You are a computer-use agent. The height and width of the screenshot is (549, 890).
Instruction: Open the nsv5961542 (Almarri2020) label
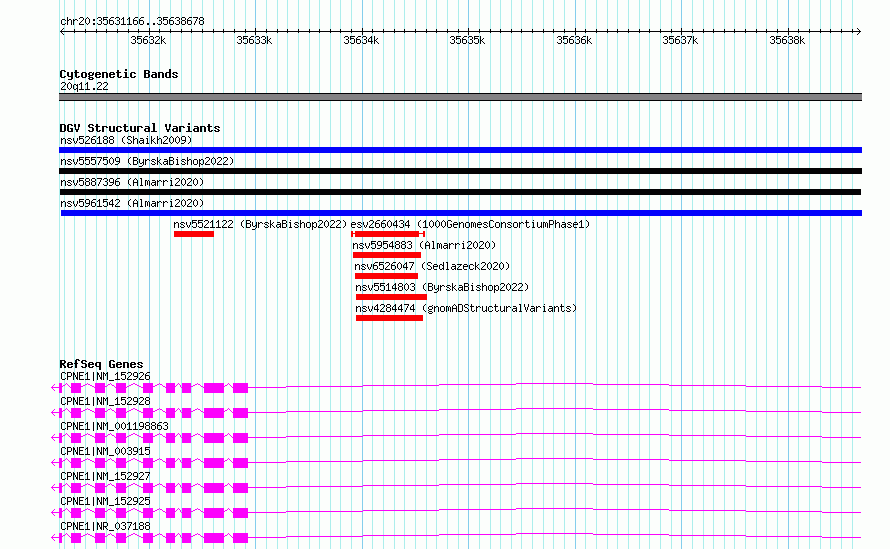pos(132,203)
